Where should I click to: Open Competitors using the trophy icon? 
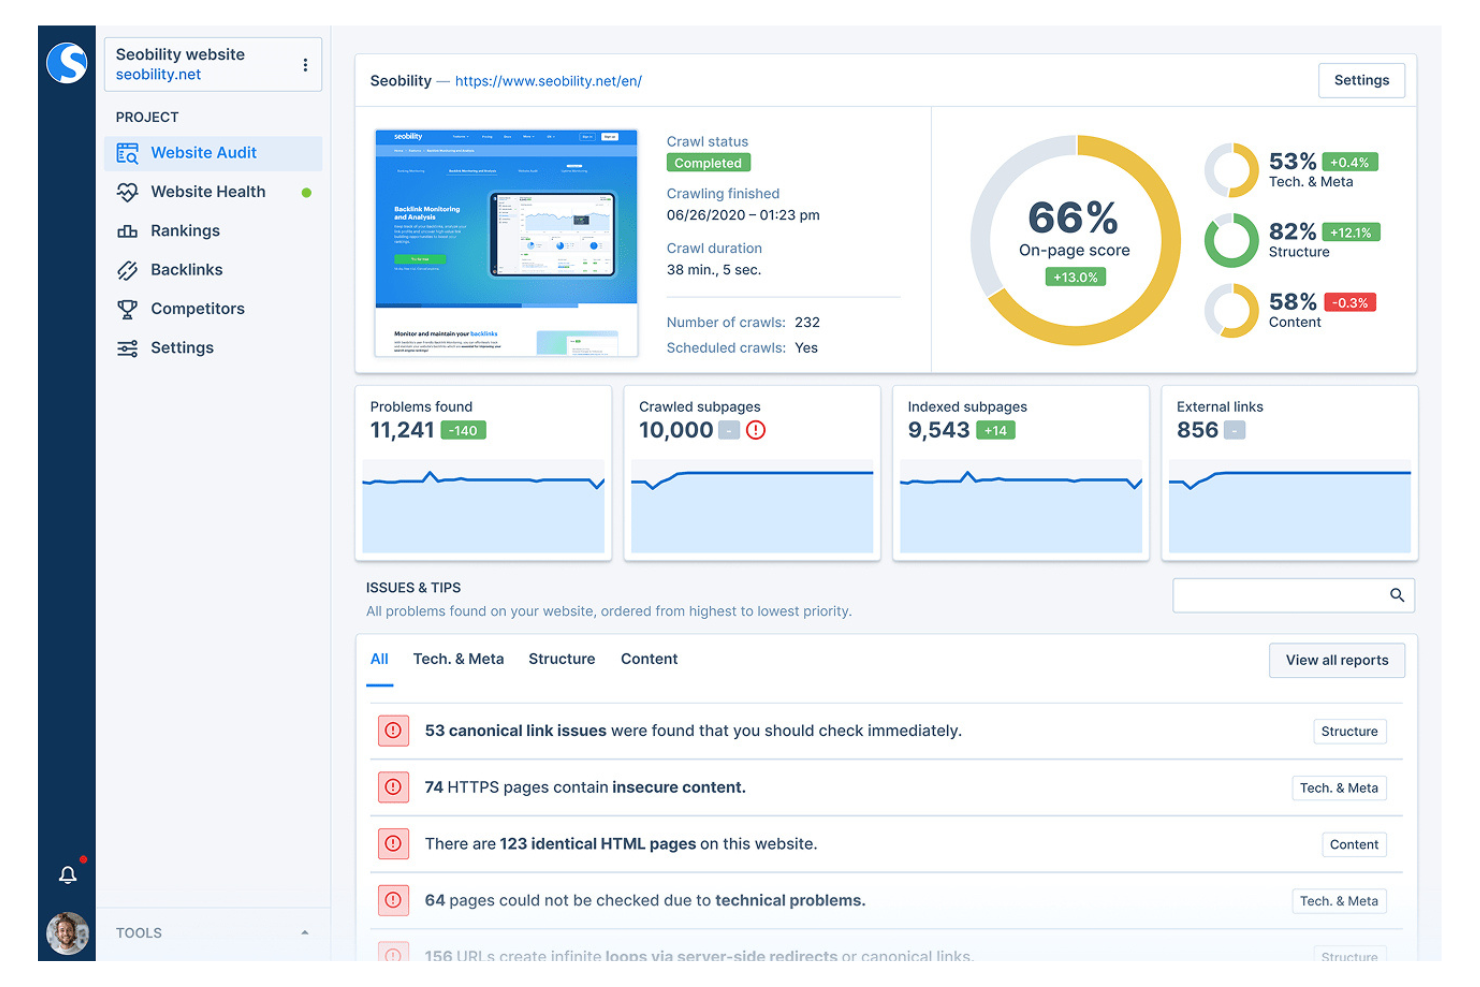pos(127,308)
